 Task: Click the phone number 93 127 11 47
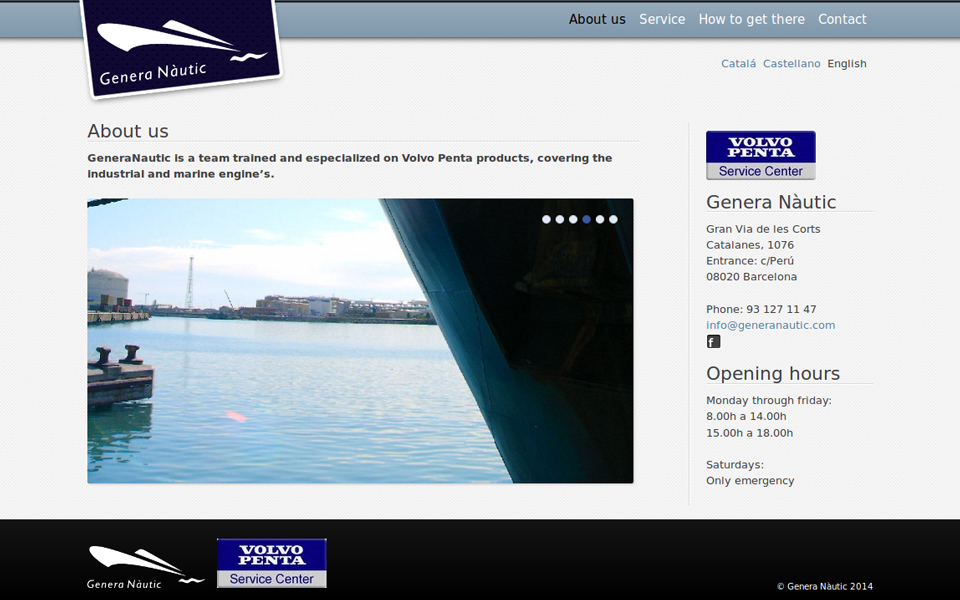tap(781, 309)
